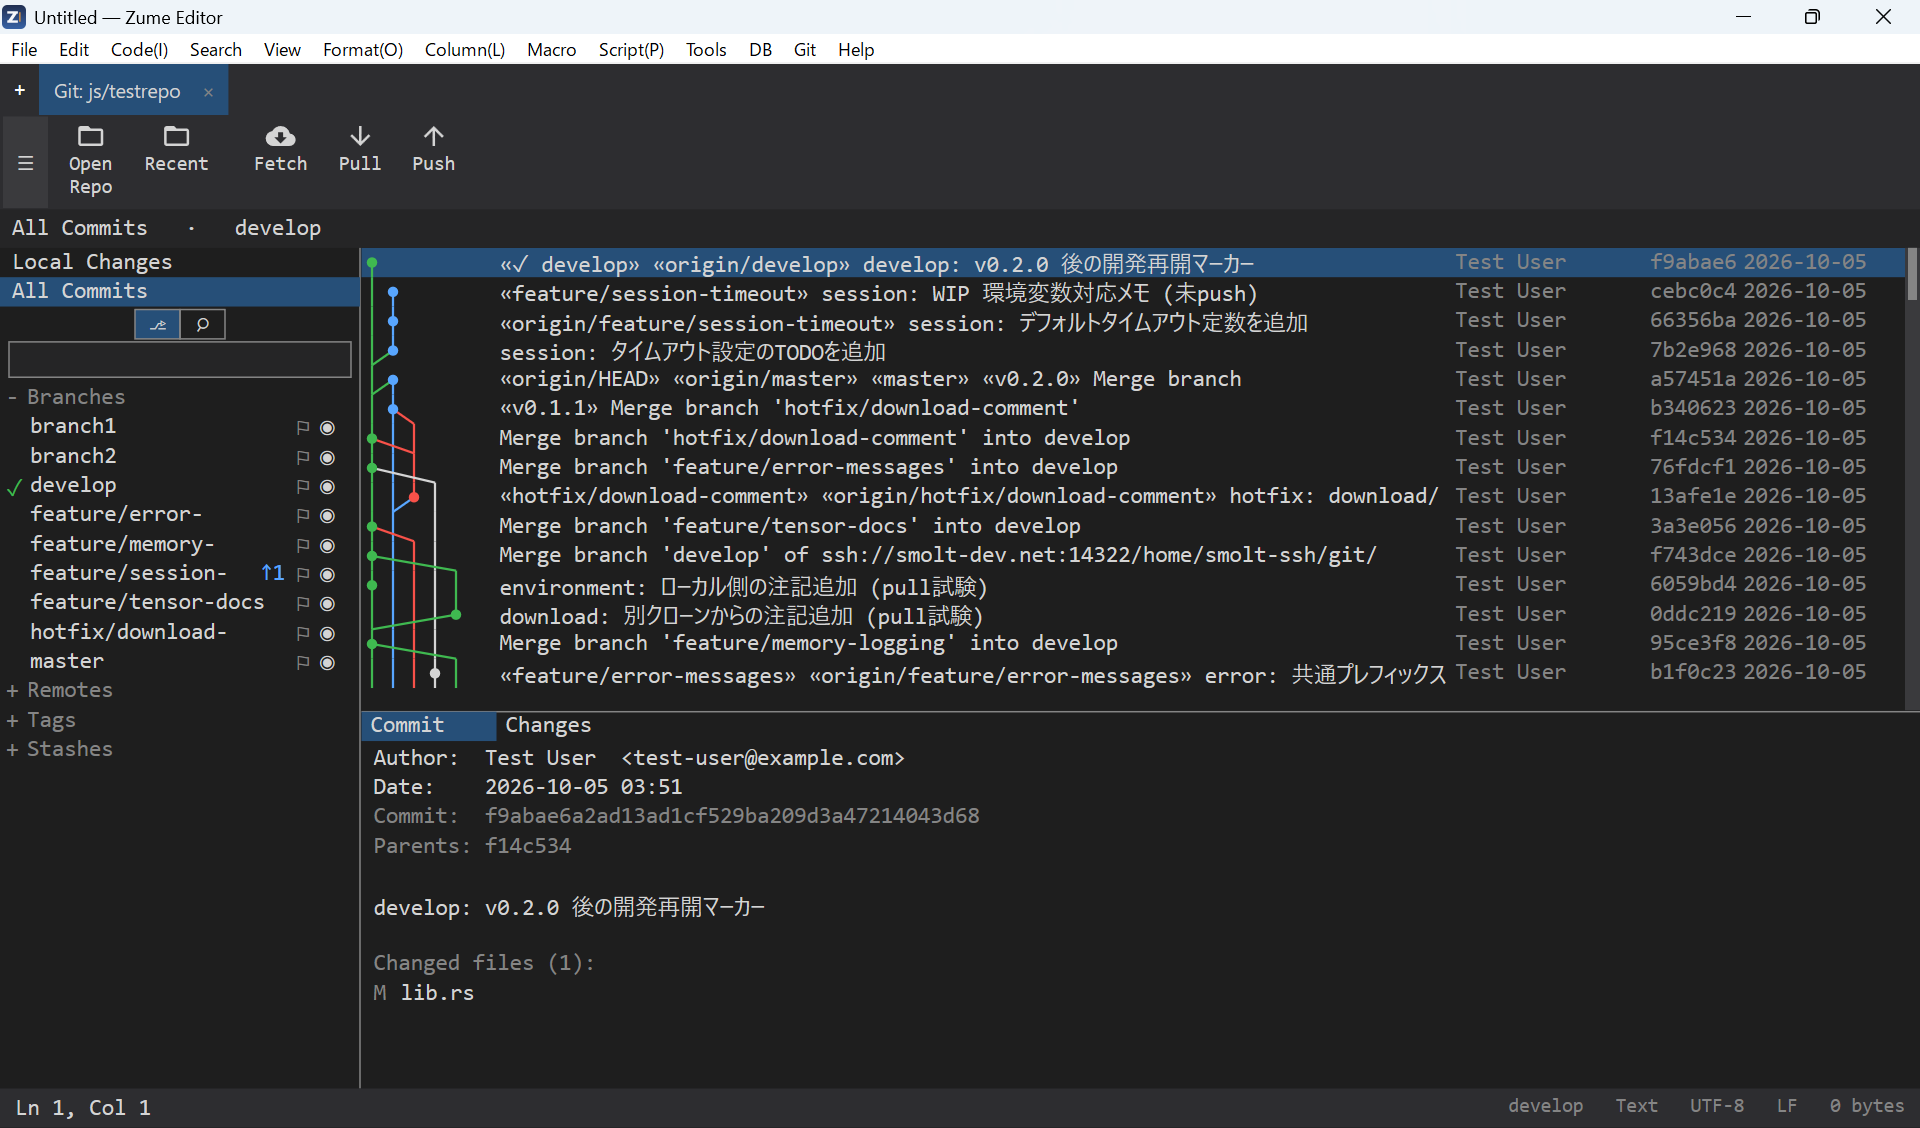This screenshot has width=1920, height=1128.
Task: Toggle visibility circle for branch2
Action: click(x=327, y=457)
